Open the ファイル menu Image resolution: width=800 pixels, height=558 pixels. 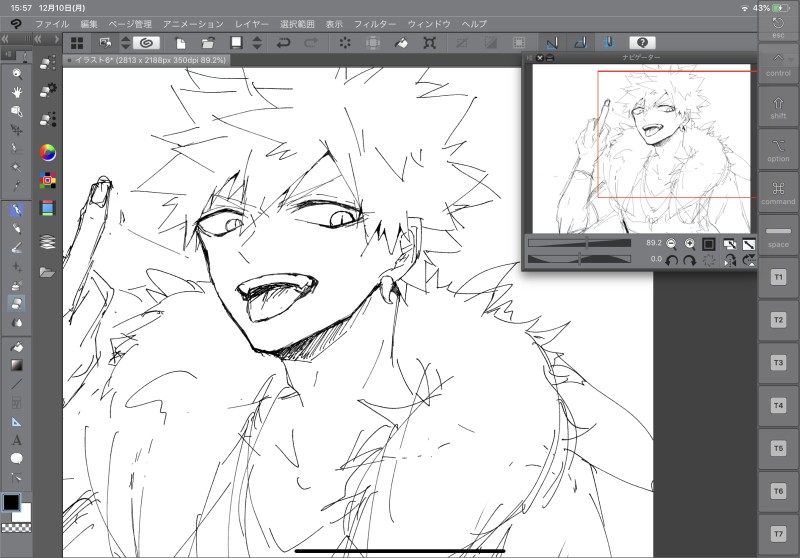click(x=52, y=24)
